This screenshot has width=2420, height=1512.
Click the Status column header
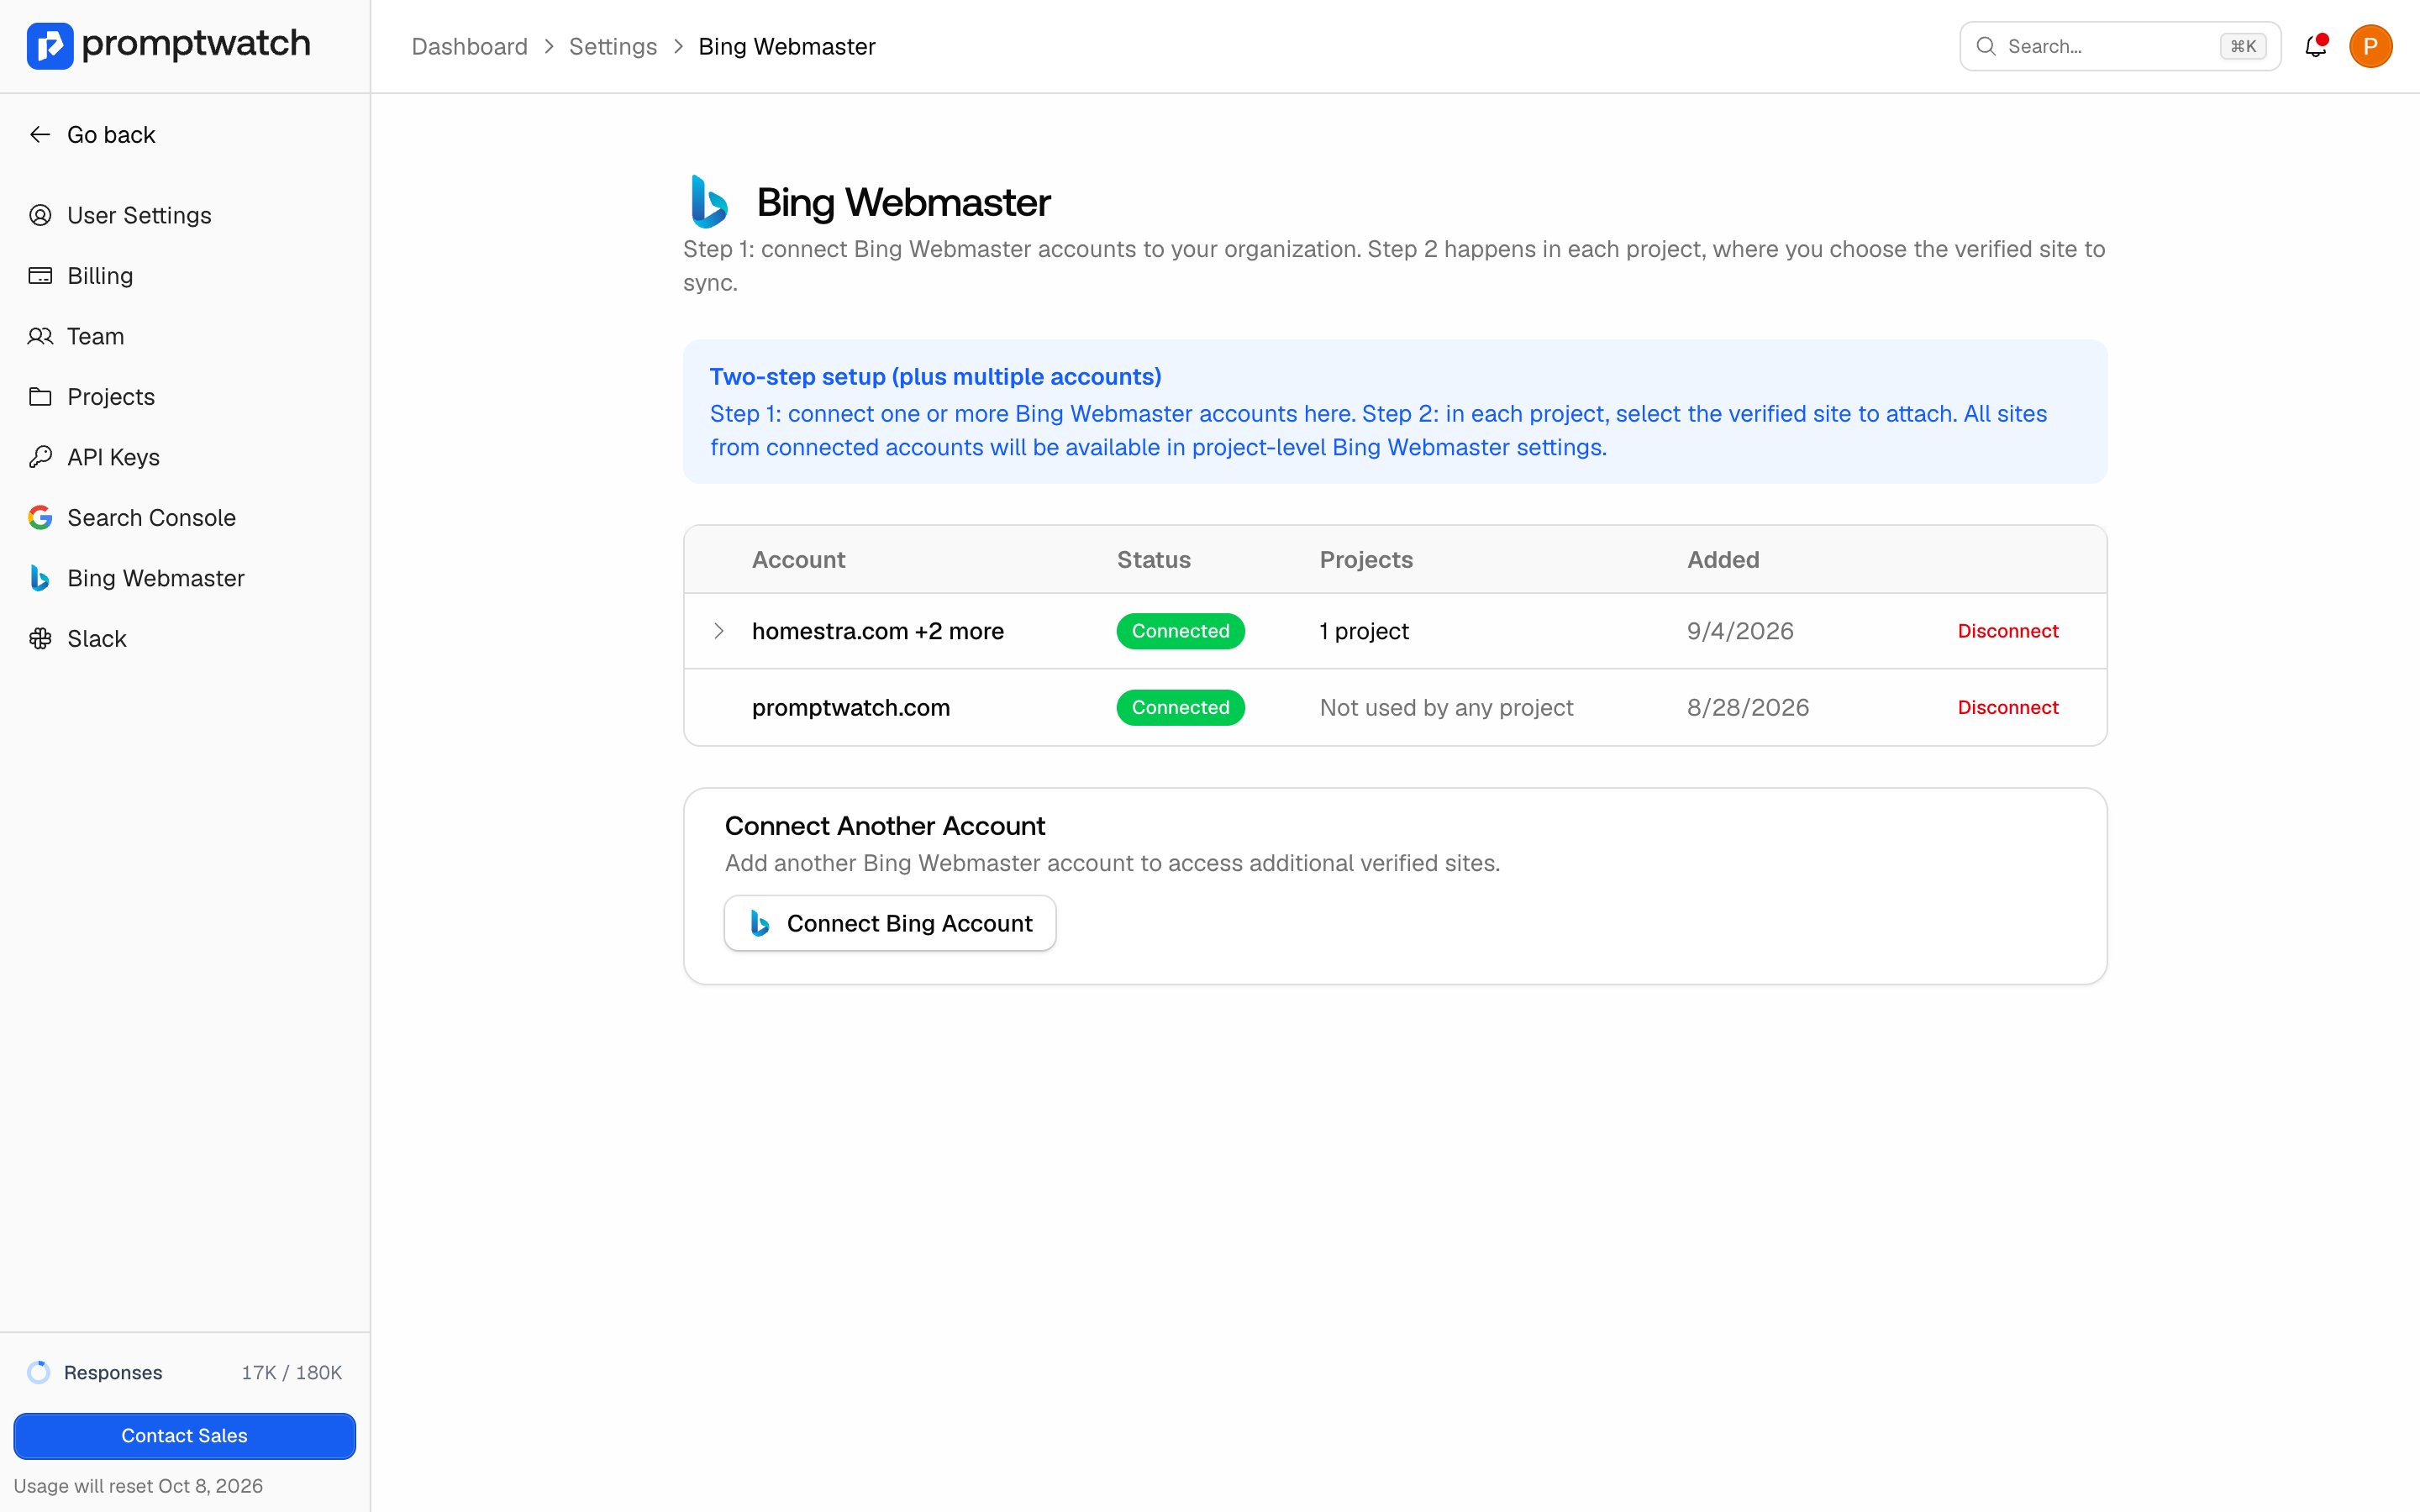coord(1153,560)
